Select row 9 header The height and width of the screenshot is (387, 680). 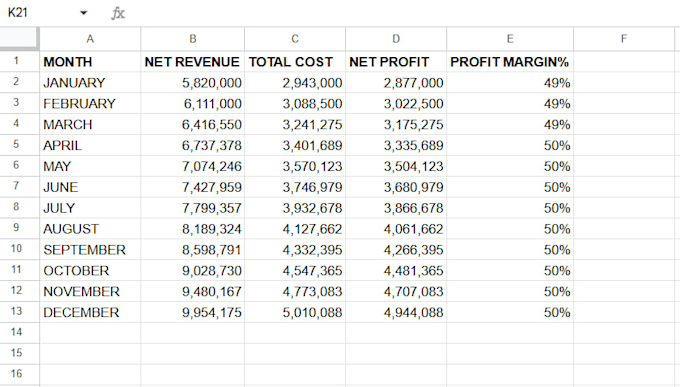(x=20, y=228)
